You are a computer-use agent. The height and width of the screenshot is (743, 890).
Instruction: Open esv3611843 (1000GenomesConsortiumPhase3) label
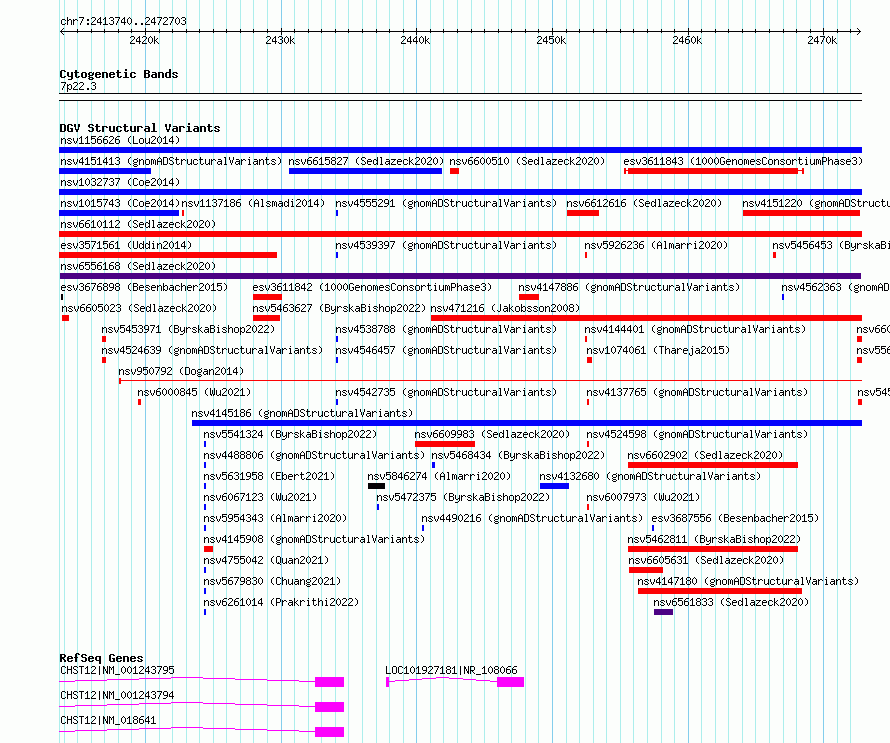click(743, 161)
